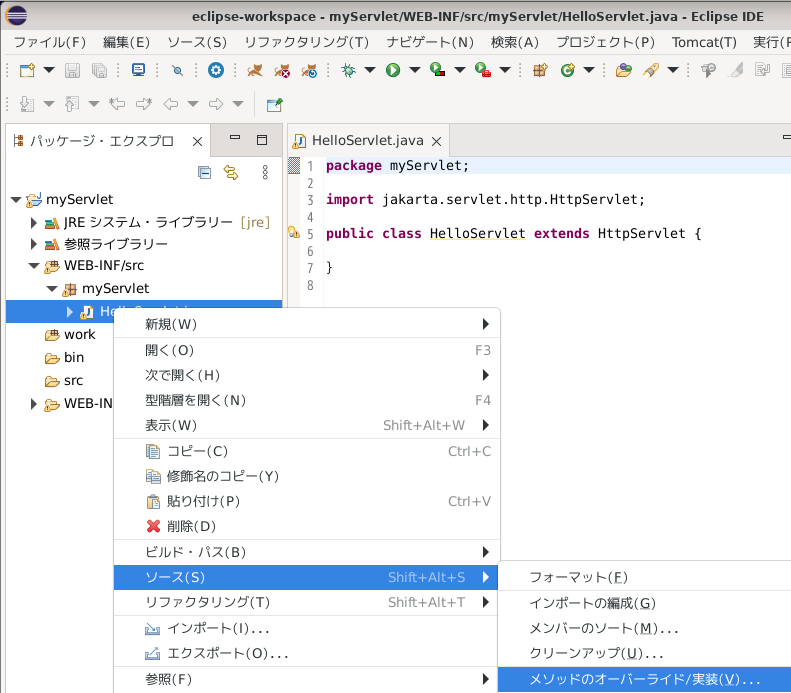Select the HelloServlet.java editor tab
This screenshot has width=791, height=693.
point(368,141)
